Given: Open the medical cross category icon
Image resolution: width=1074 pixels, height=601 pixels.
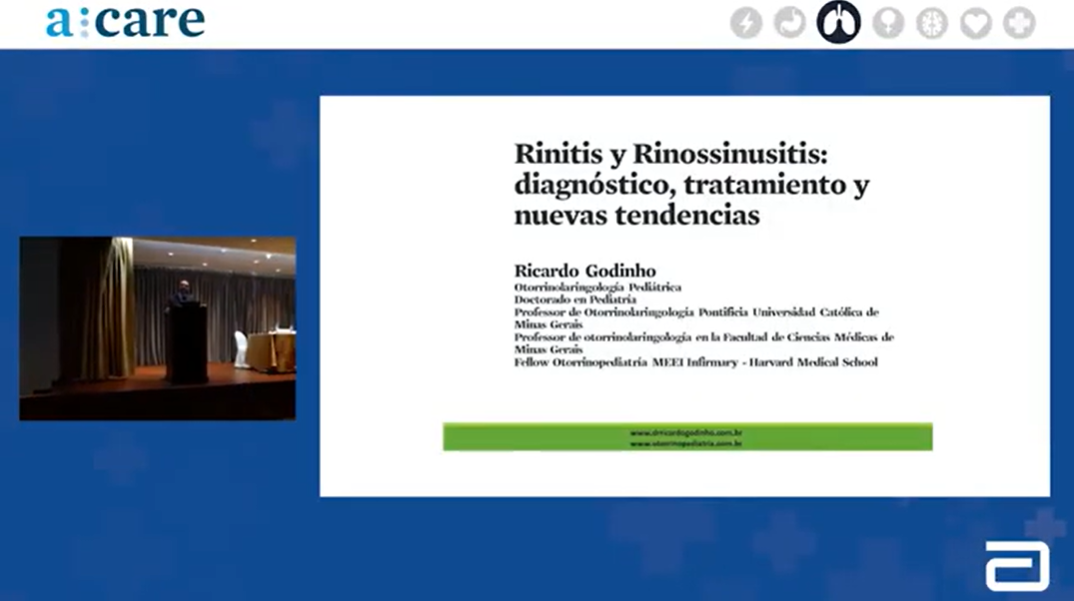Looking at the screenshot, I should (x=1019, y=23).
